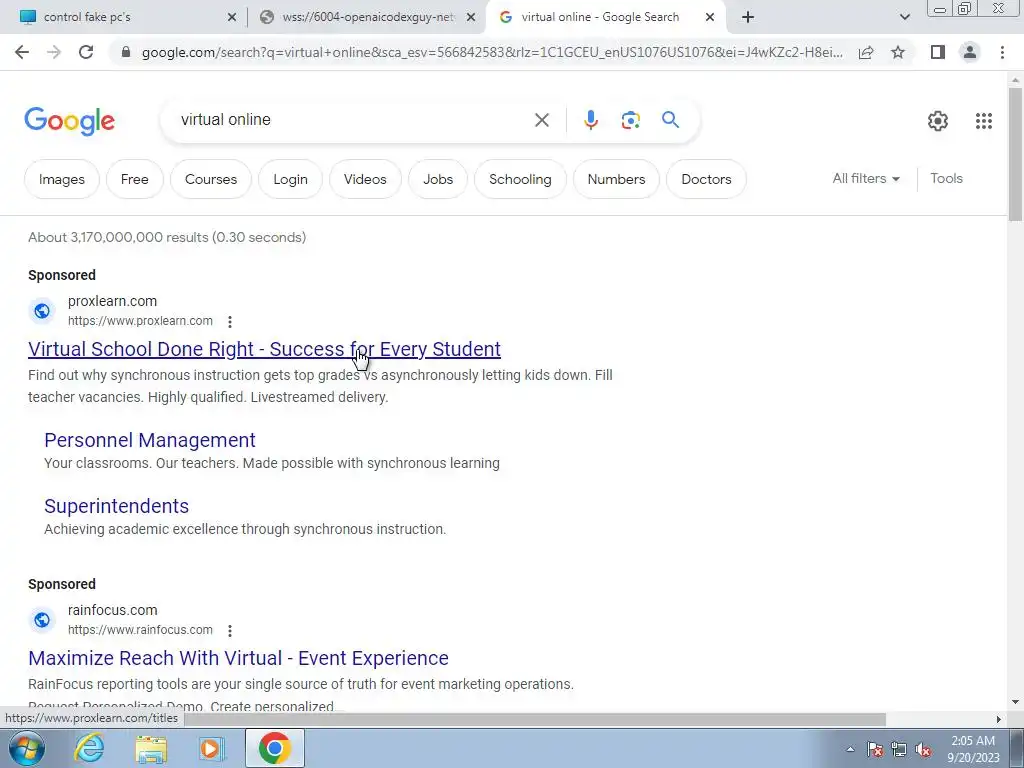Apply the Numbers filter chip

(x=616, y=179)
